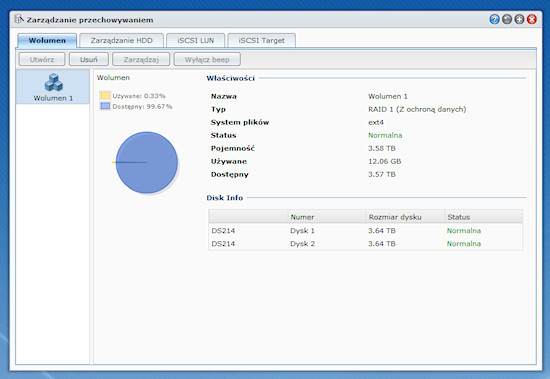Switch to the Wolumen tab
This screenshot has width=550, height=379.
click(47, 40)
